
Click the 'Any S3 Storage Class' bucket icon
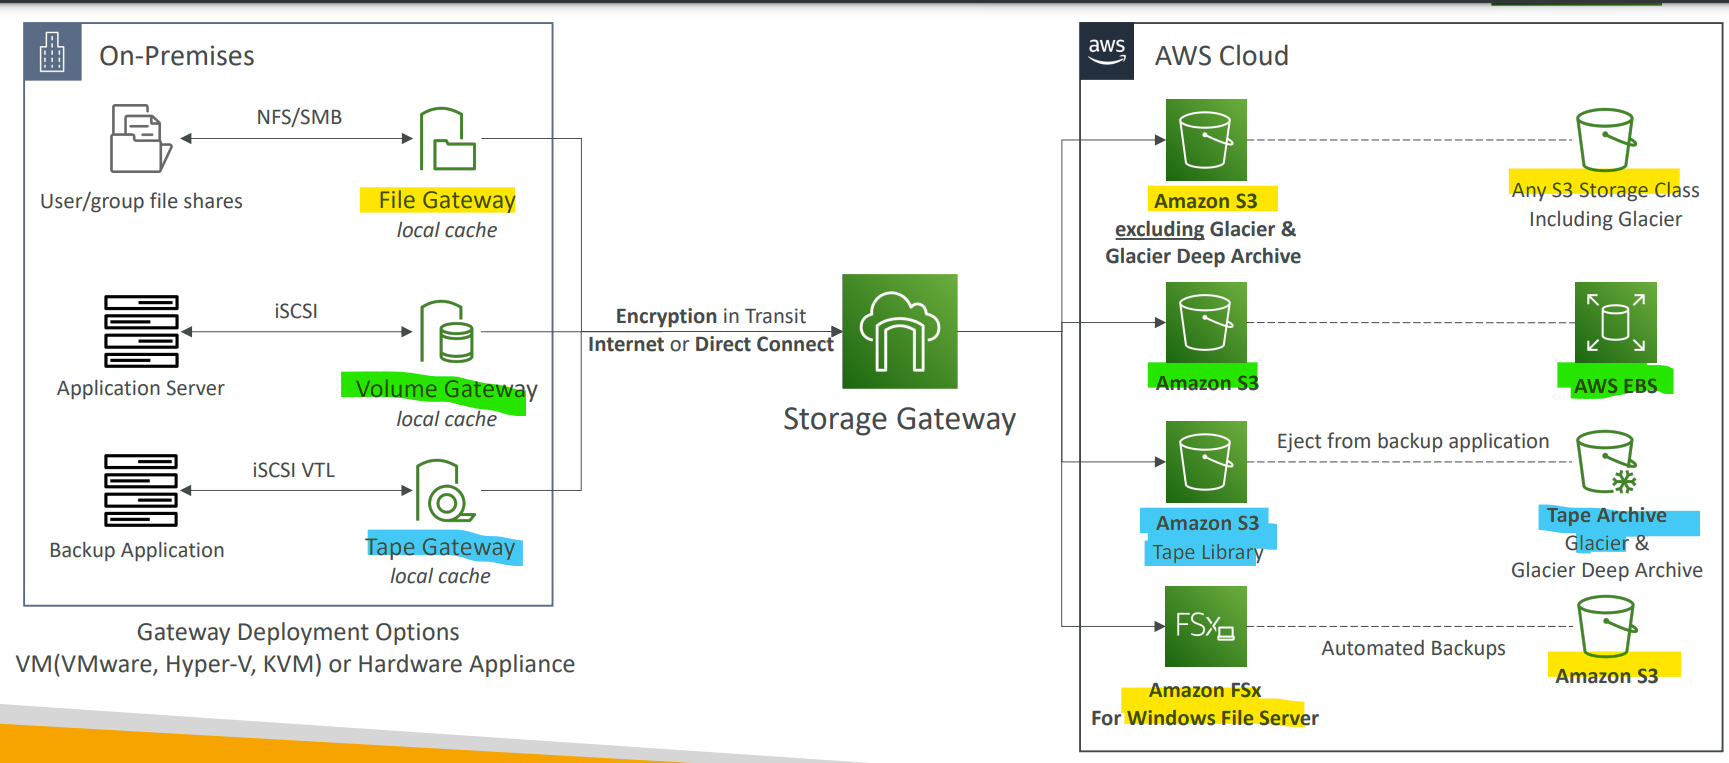pos(1606,140)
